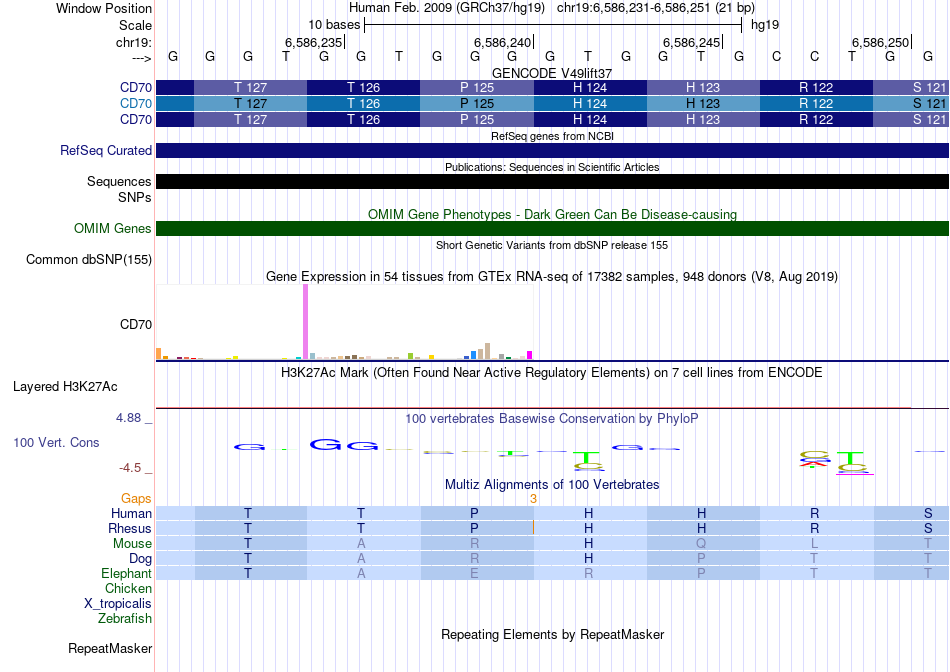Click the Human Feb. 2009 (GRCh37/hg19) text
The height and width of the screenshot is (672, 950).
point(447,8)
